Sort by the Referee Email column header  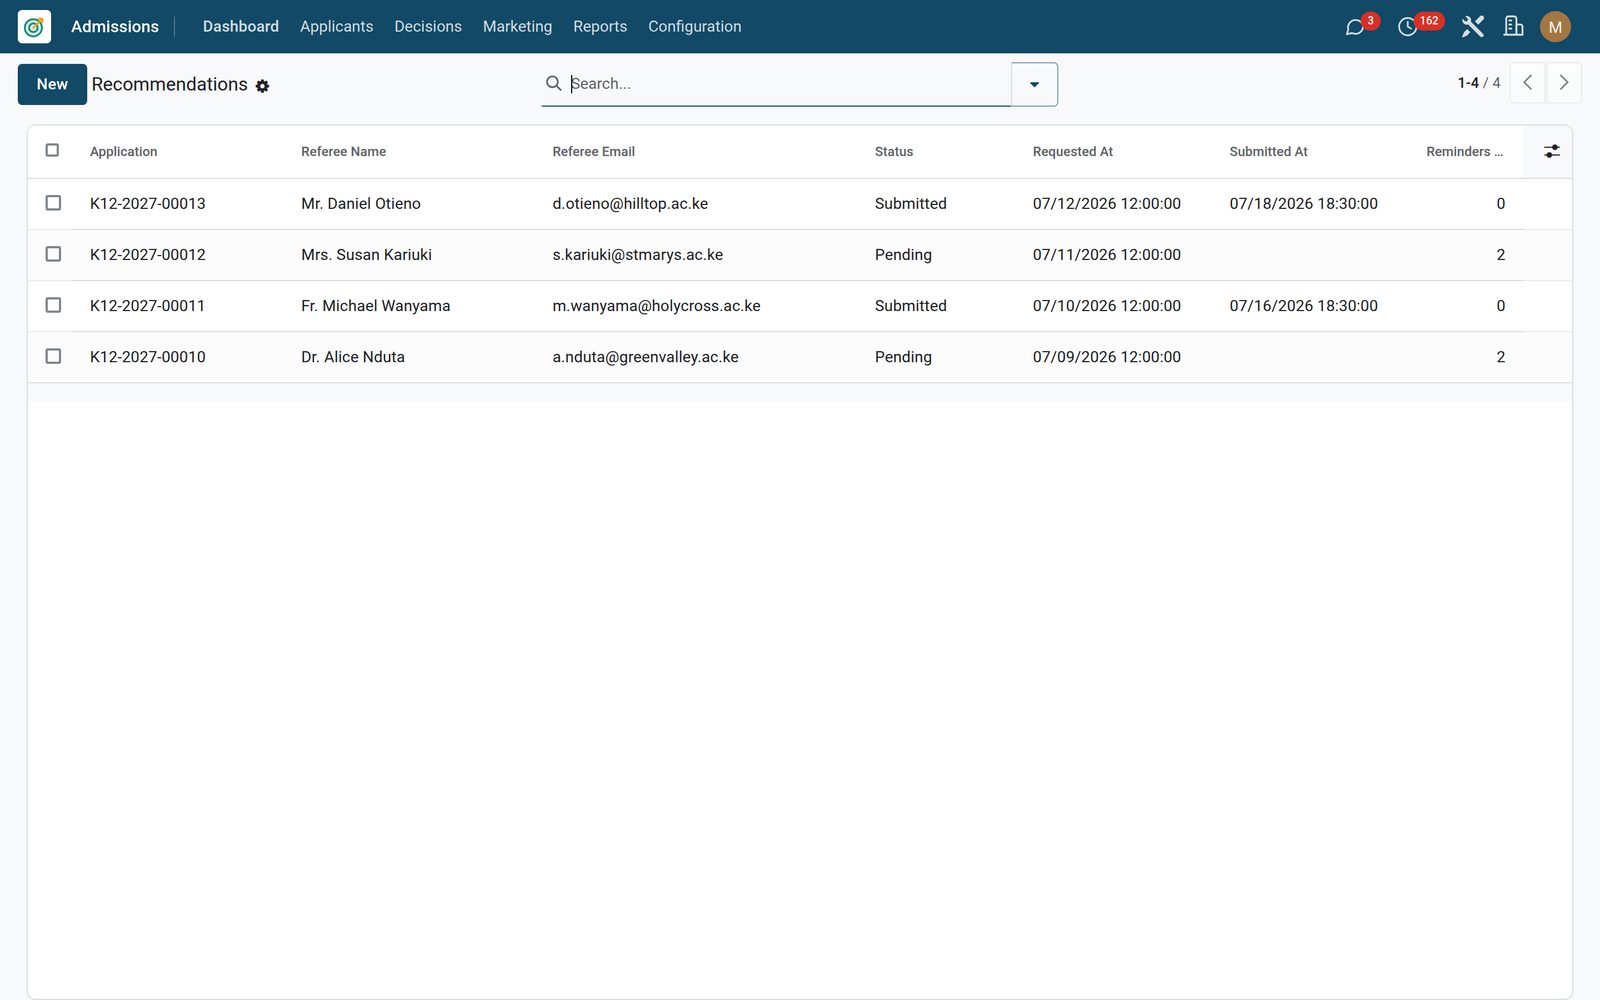pos(594,152)
